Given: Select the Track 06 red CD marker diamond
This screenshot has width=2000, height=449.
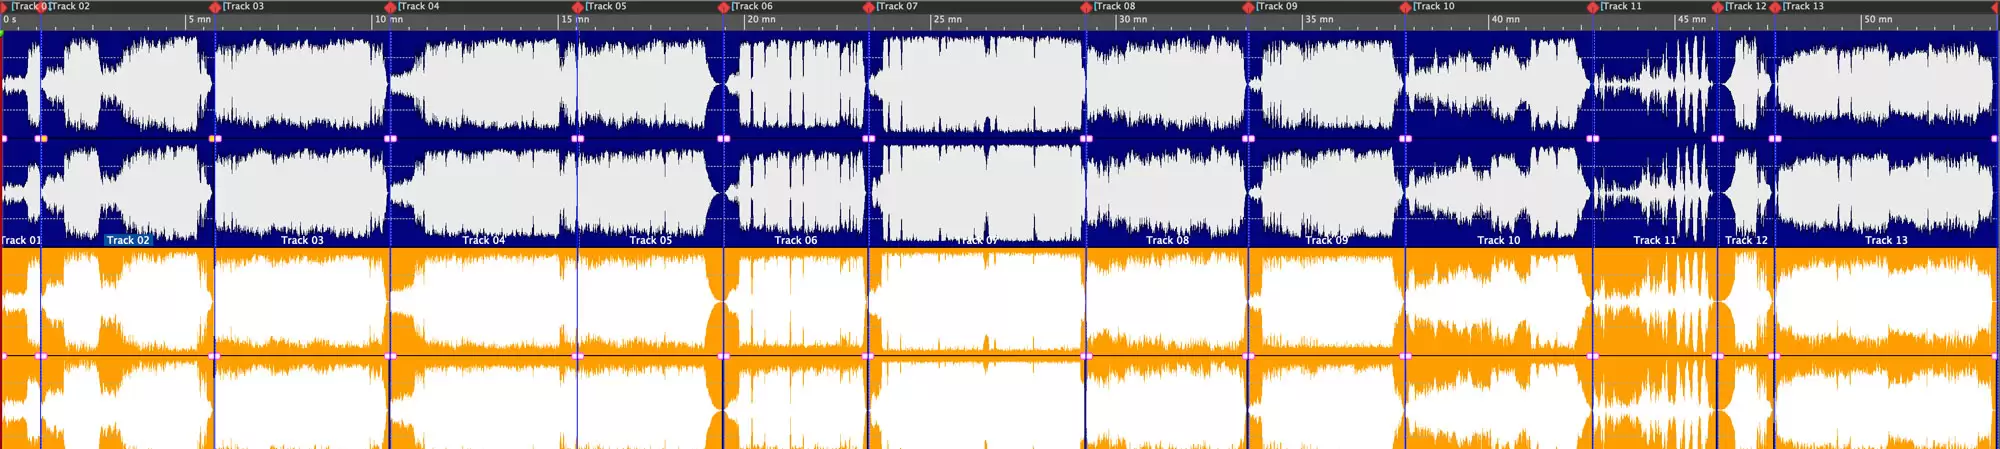Looking at the screenshot, I should [x=723, y=7].
